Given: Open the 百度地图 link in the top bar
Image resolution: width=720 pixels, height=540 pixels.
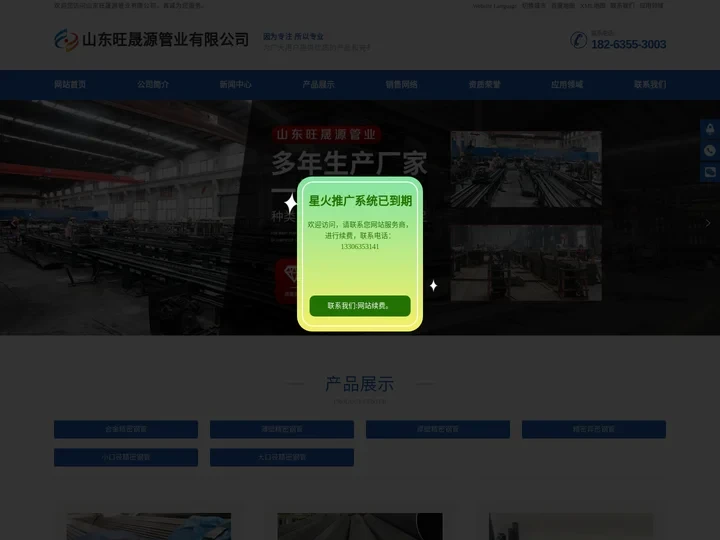Looking at the screenshot, I should point(563,6).
